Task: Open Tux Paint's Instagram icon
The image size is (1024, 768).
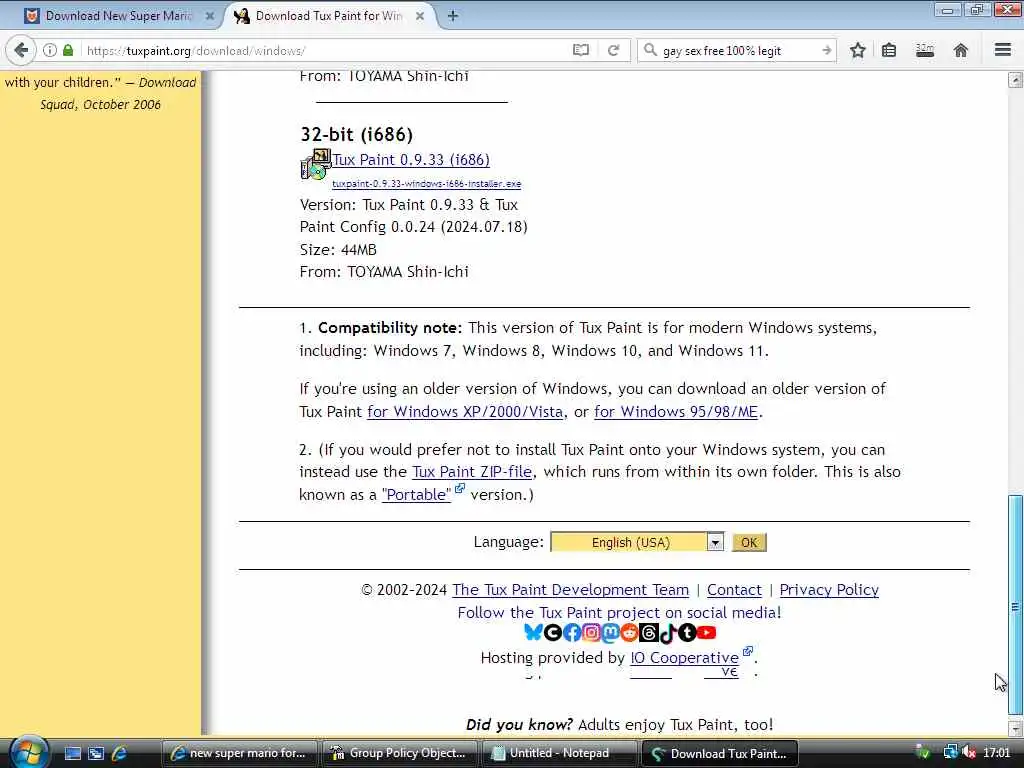Action: click(591, 632)
